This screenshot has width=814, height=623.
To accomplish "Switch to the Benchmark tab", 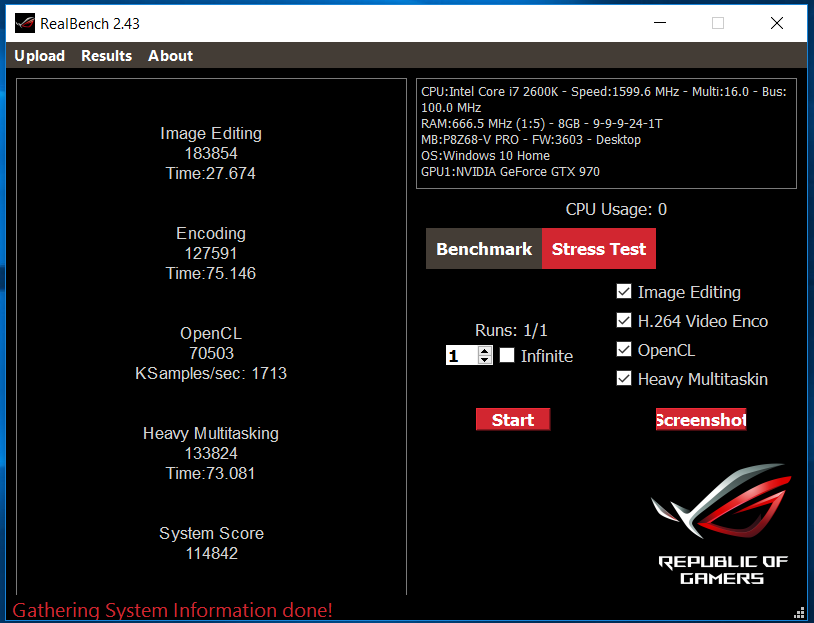I will (x=484, y=249).
